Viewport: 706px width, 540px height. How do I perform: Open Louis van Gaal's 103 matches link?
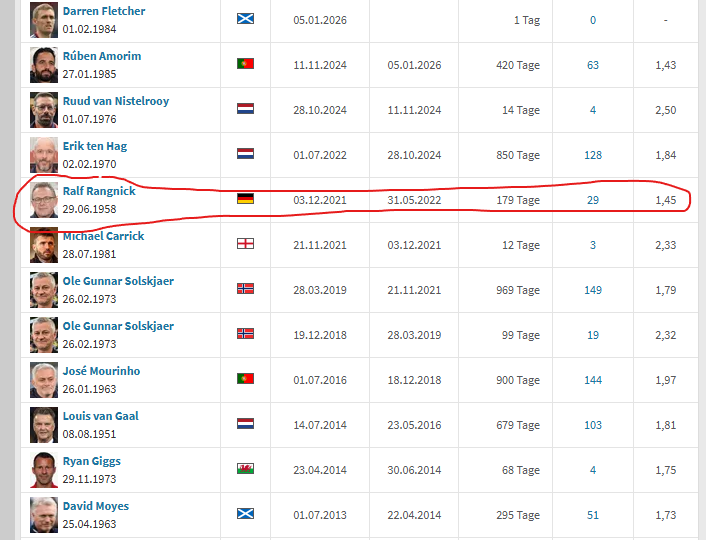coord(593,425)
